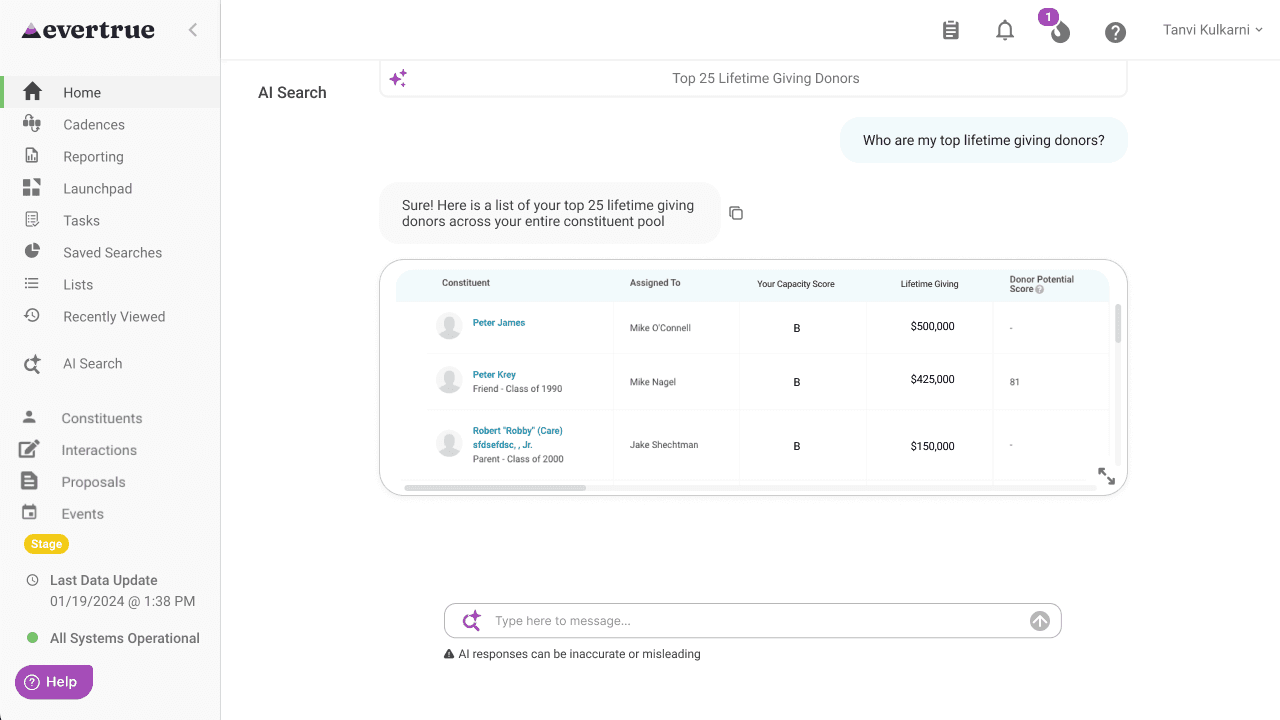Image resolution: width=1280 pixels, height=720 pixels.
Task: Click the evertrue logo
Action: pos(88,30)
